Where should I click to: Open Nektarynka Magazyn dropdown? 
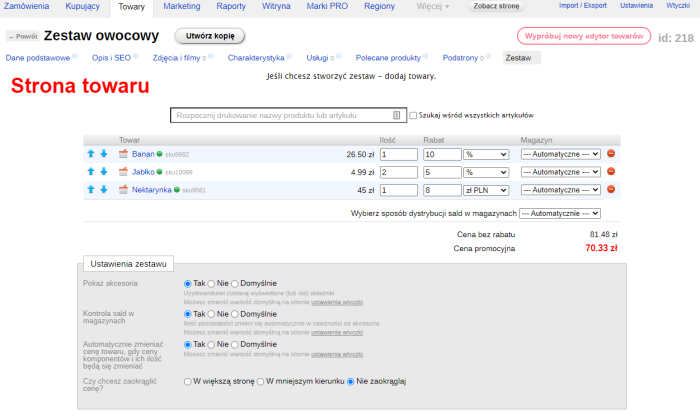click(x=560, y=189)
